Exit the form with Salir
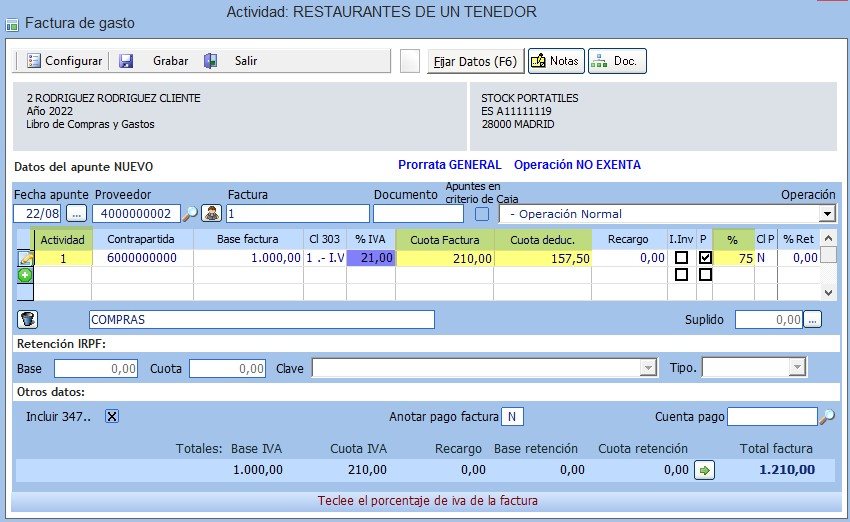The height and width of the screenshot is (522, 850). pos(233,61)
